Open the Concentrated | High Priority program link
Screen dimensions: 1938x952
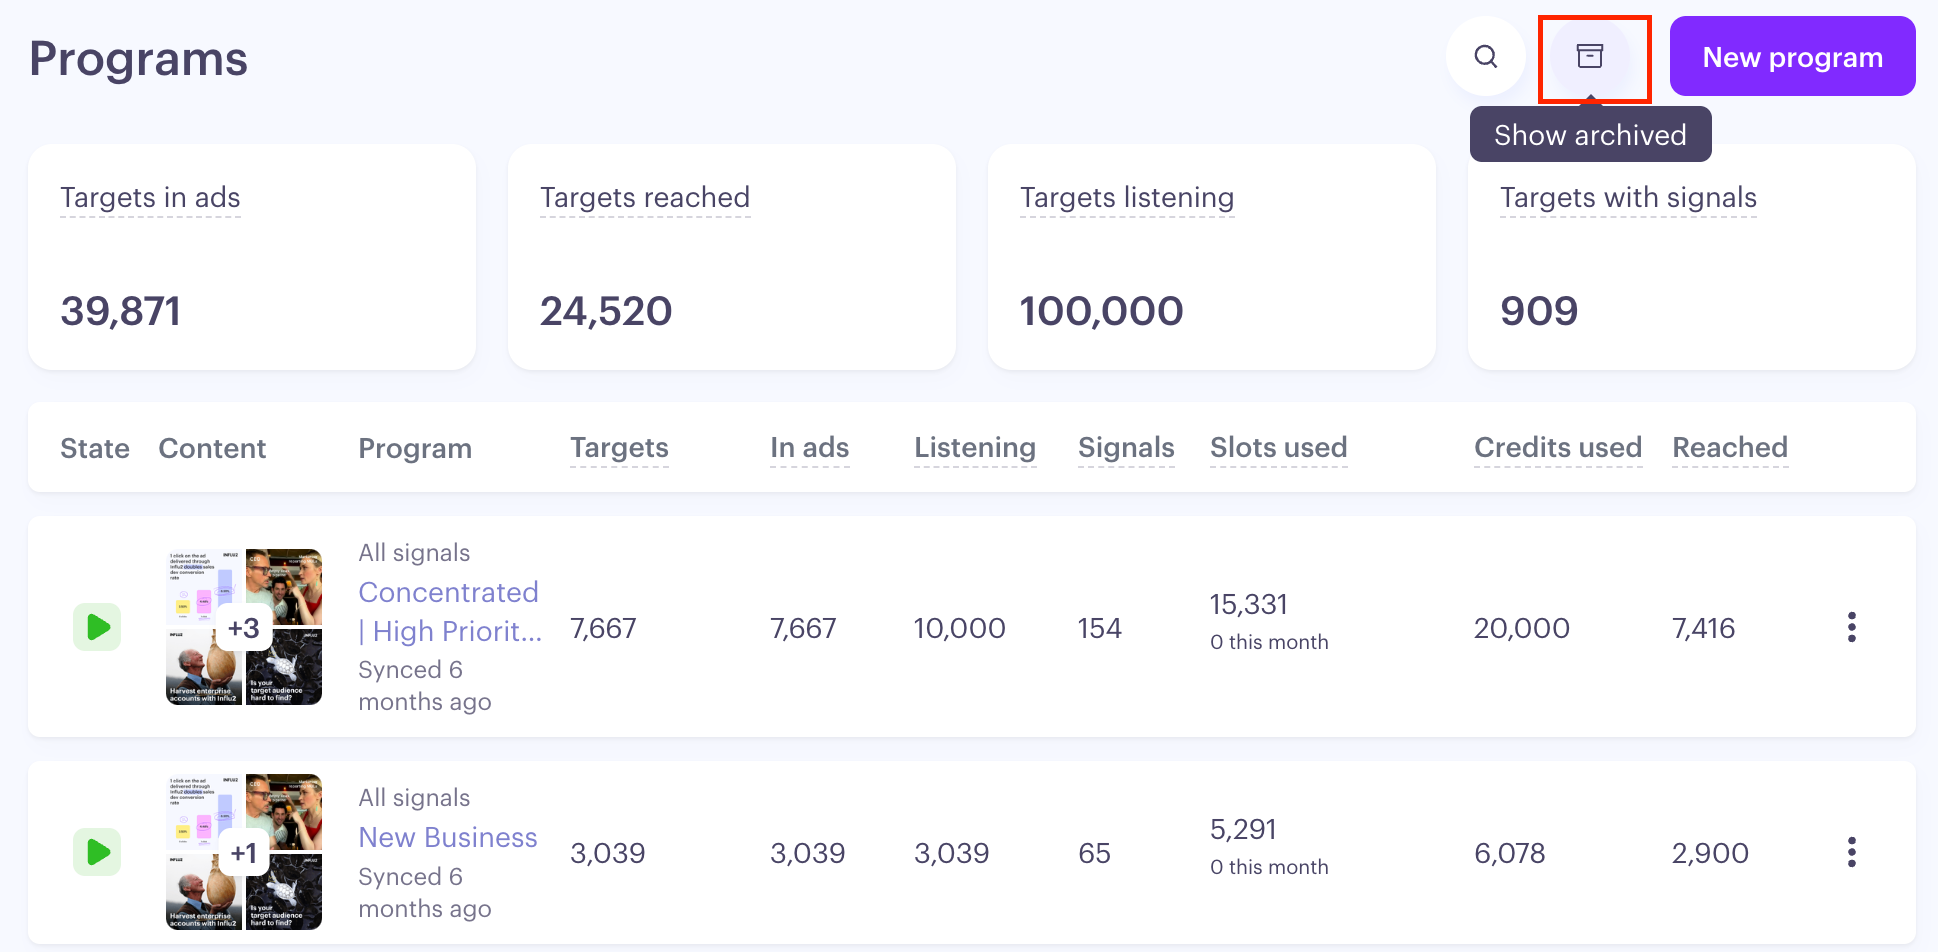pos(450,611)
